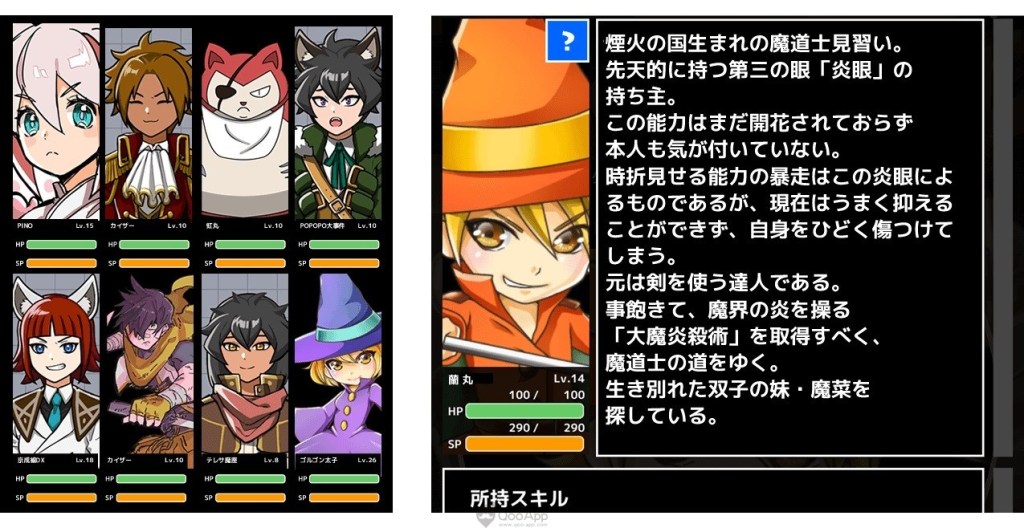Click the Lv.14 level indicator for 蘭丸
This screenshot has width=1024, height=528.
point(569,378)
